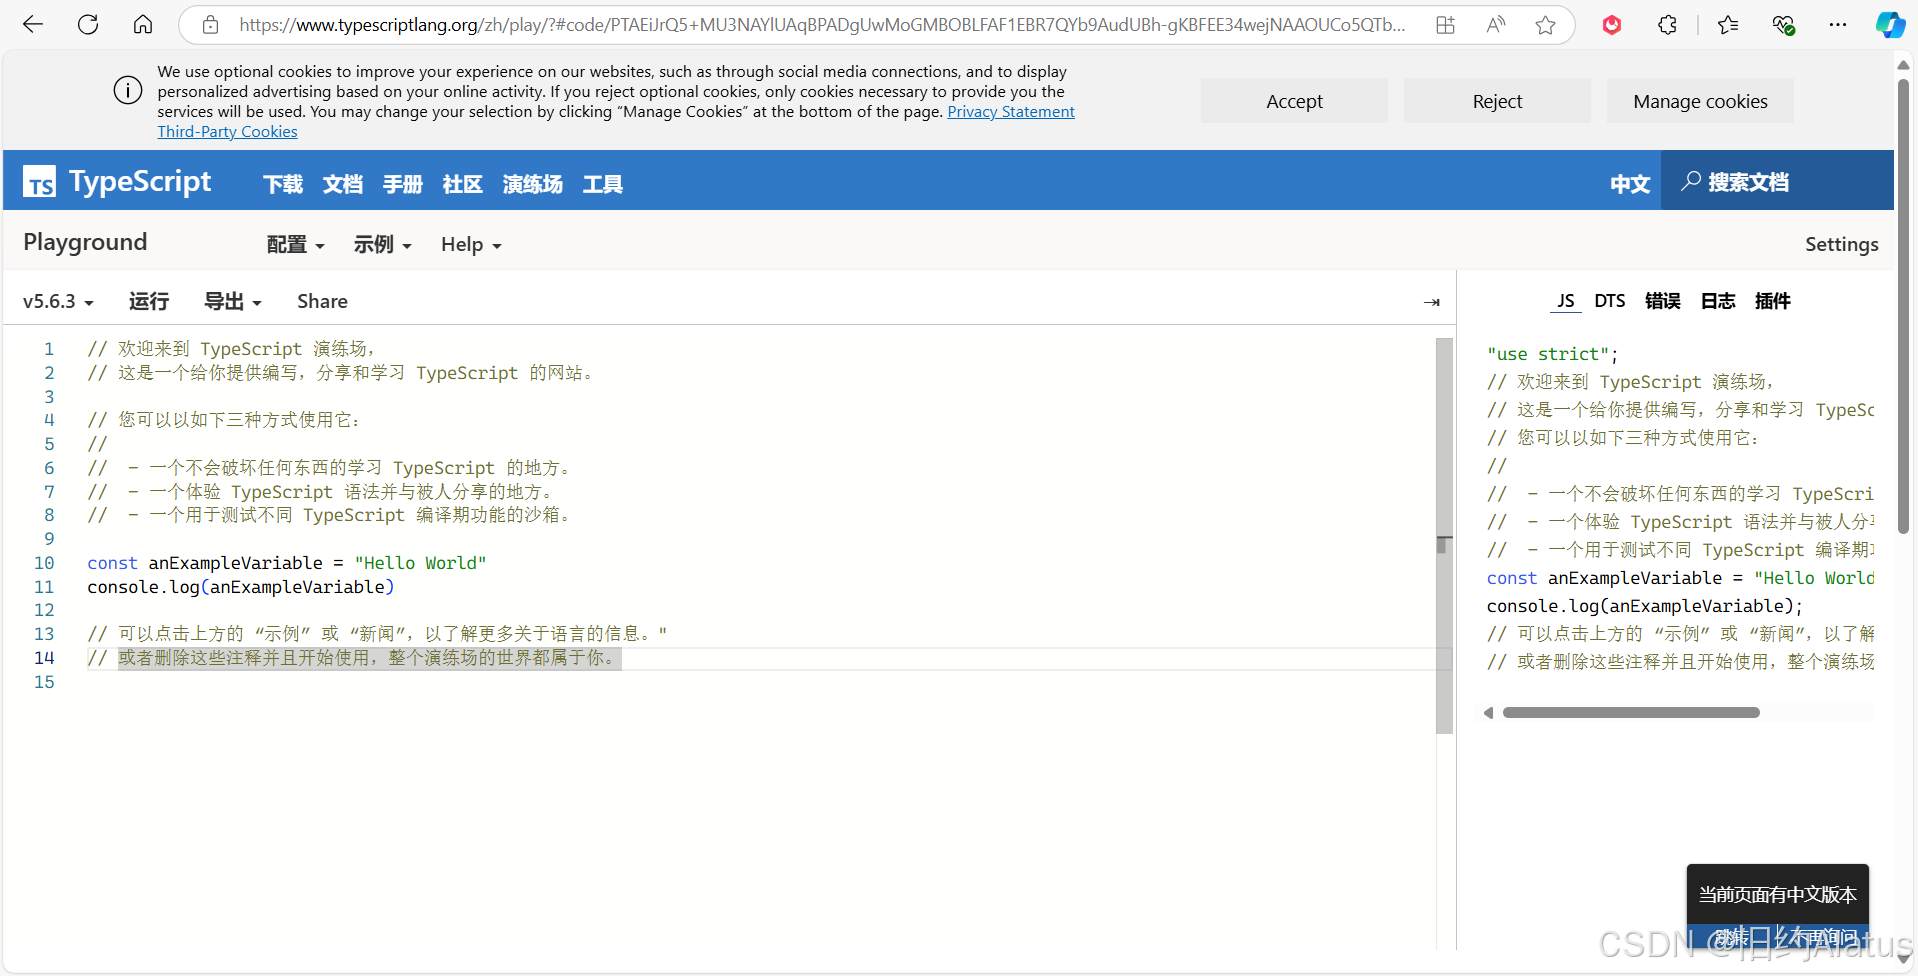This screenshot has width=1918, height=976.
Task: Reject optional cookies
Action: click(x=1497, y=101)
